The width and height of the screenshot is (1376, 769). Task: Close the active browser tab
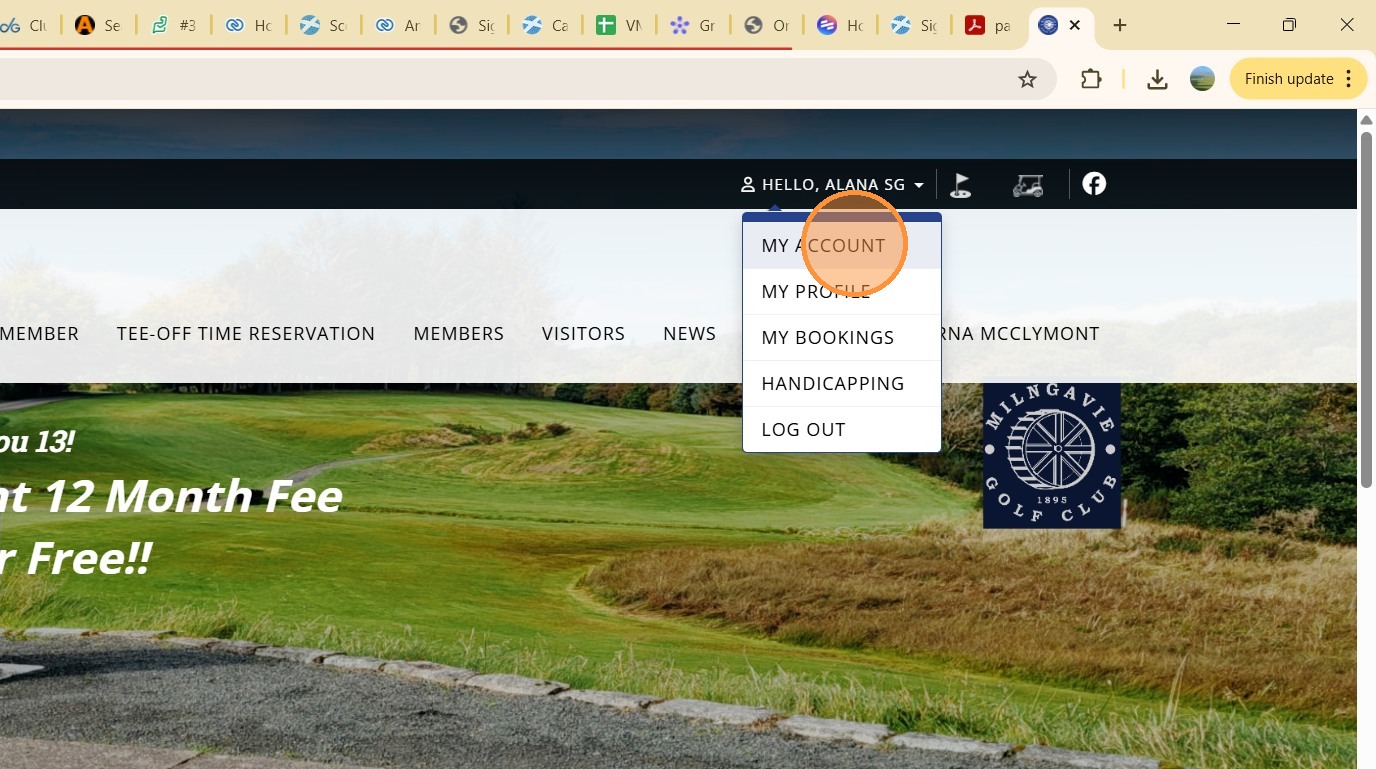(x=1075, y=26)
